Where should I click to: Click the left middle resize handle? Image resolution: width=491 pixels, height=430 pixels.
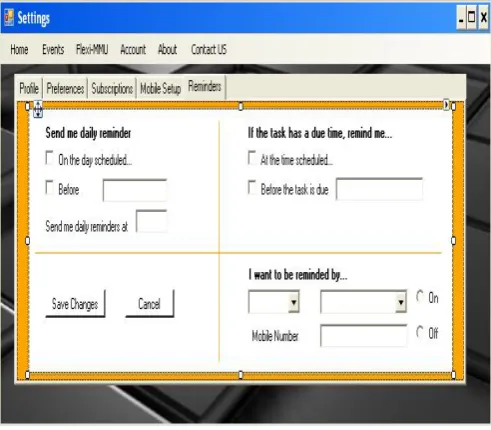coord(27,240)
